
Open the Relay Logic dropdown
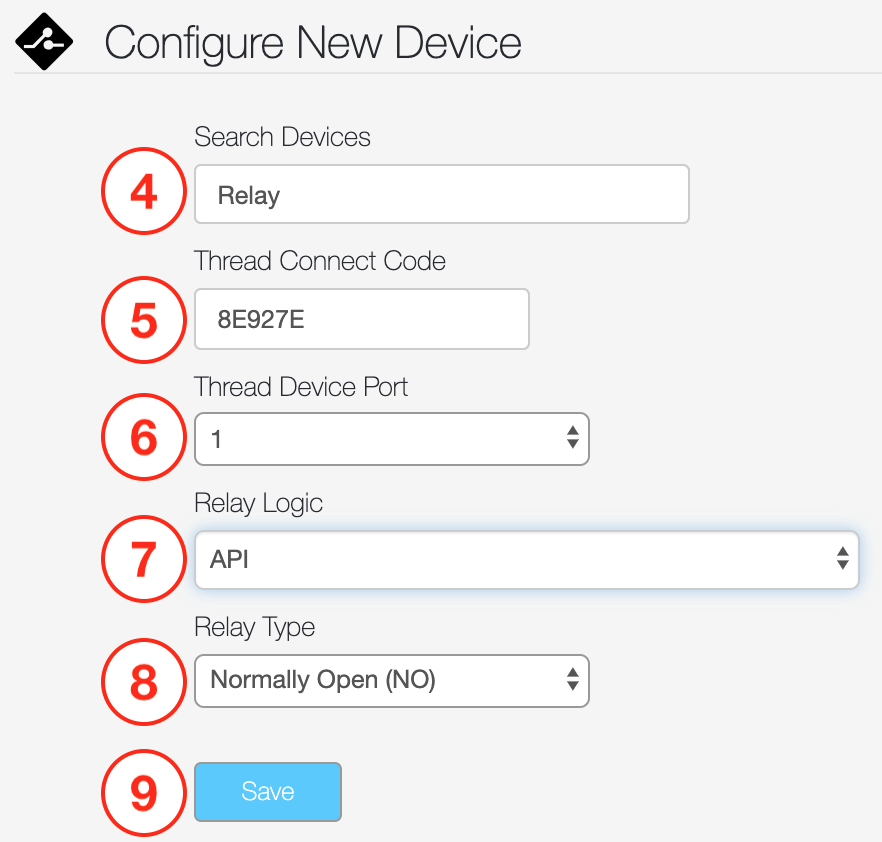click(x=526, y=560)
